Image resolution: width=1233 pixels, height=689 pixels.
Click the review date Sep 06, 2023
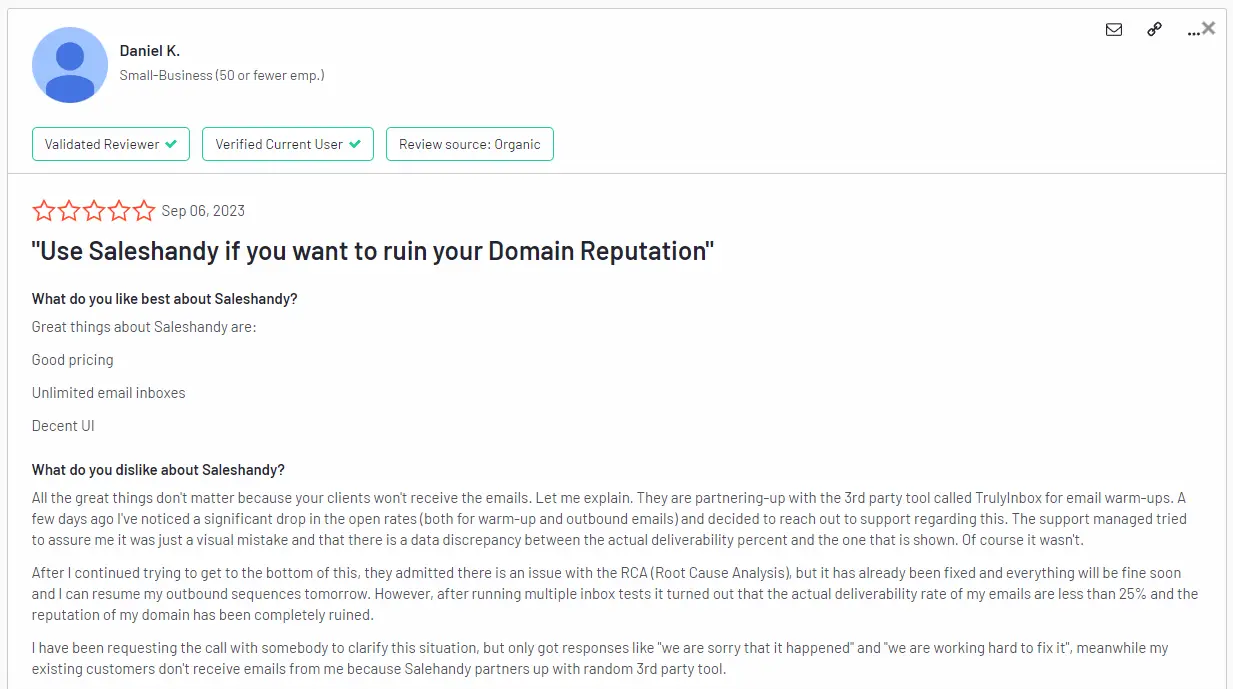(x=203, y=211)
